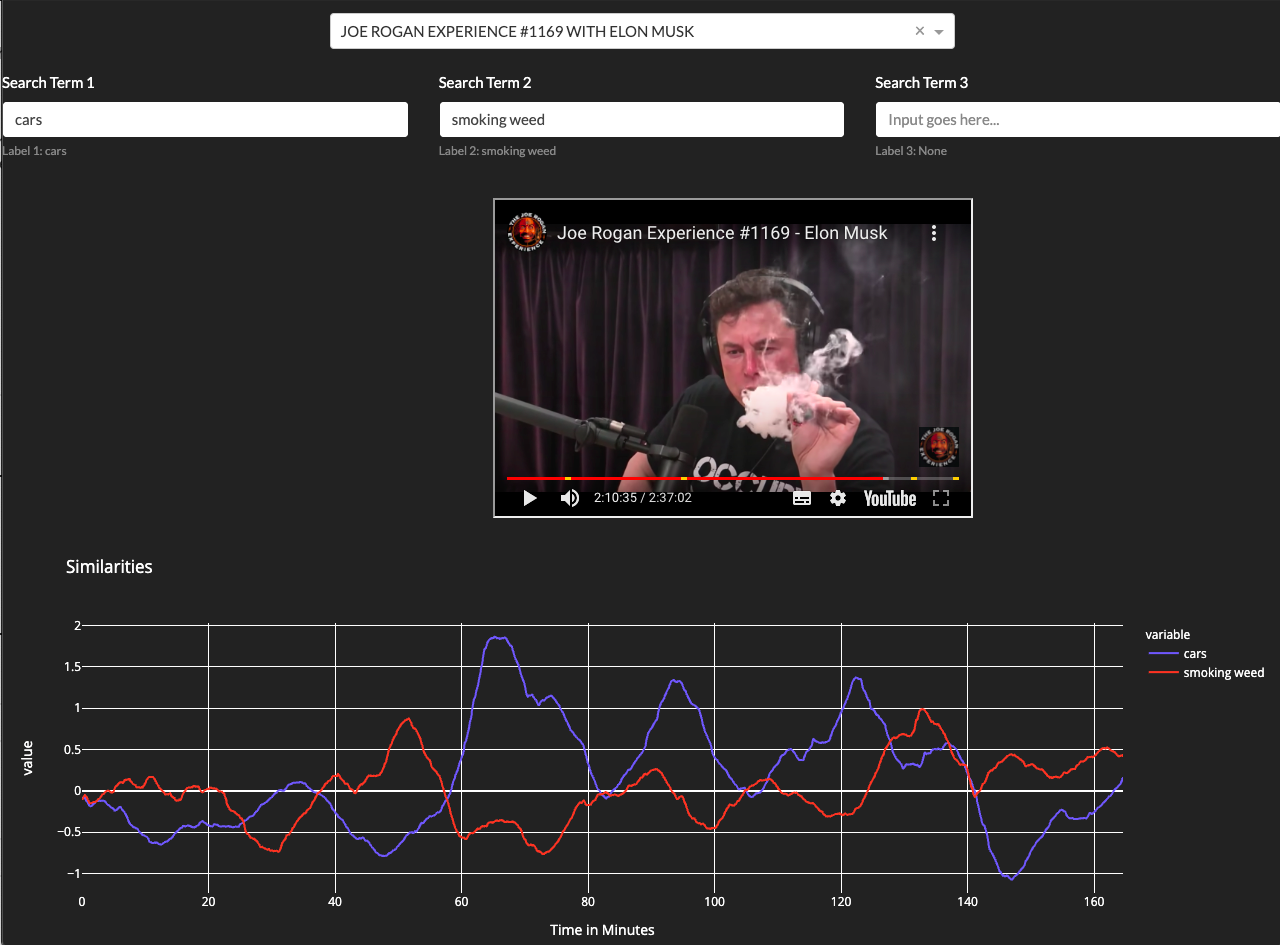
Task: Toggle the smoking weed trace in the legend
Action: 1206,673
